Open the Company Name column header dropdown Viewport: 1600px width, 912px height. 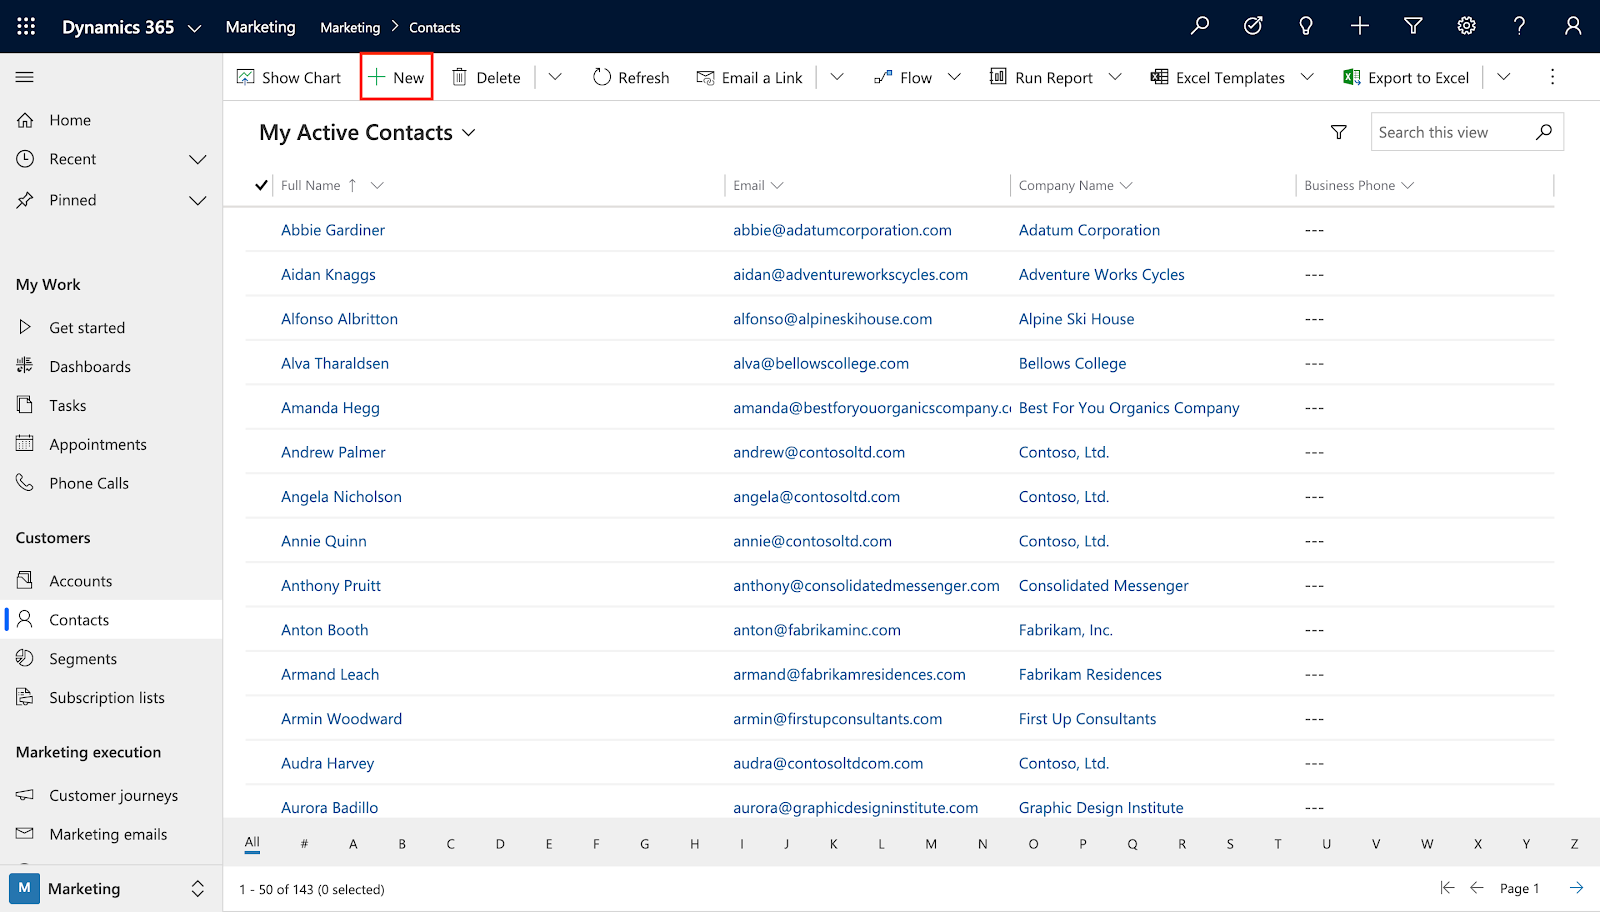(x=1127, y=185)
